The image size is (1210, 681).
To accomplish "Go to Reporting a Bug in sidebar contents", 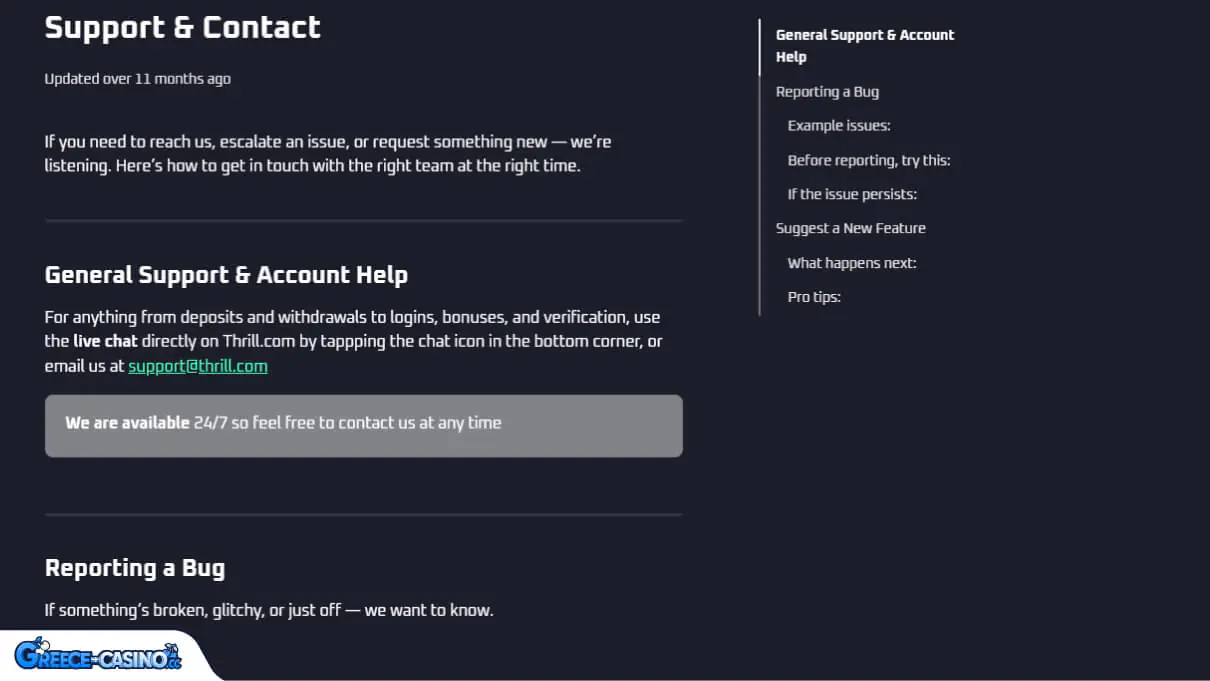I will coord(827,92).
